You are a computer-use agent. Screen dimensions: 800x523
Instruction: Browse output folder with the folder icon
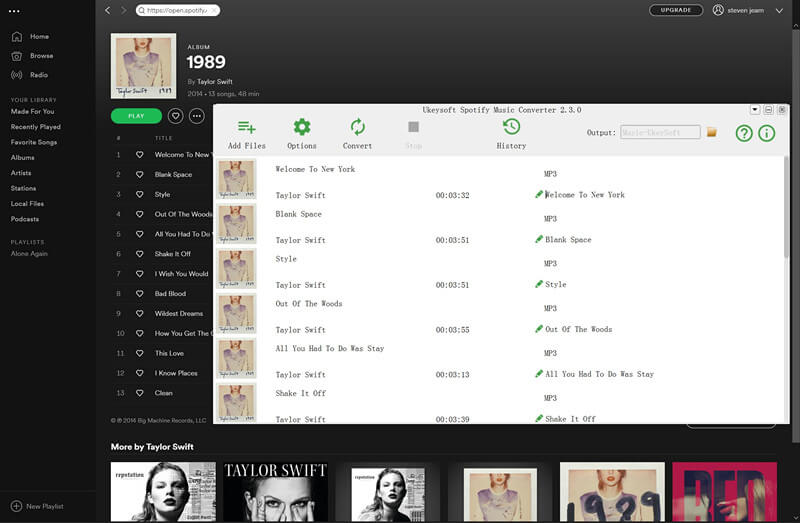[x=712, y=133]
